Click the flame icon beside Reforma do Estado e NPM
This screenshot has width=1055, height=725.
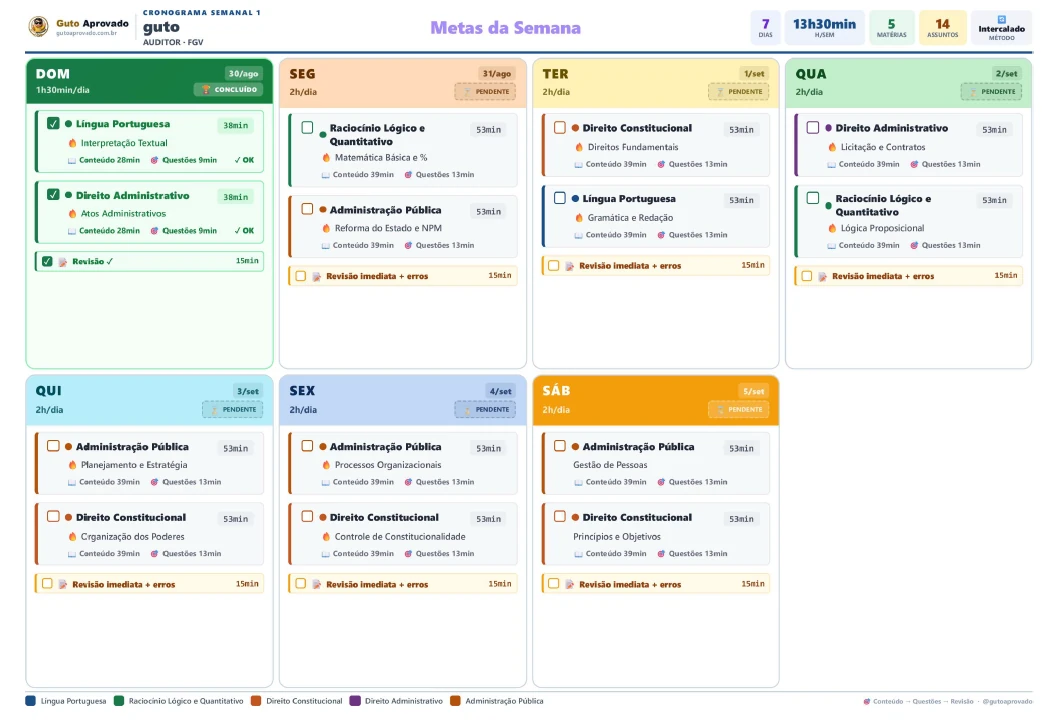click(x=326, y=228)
